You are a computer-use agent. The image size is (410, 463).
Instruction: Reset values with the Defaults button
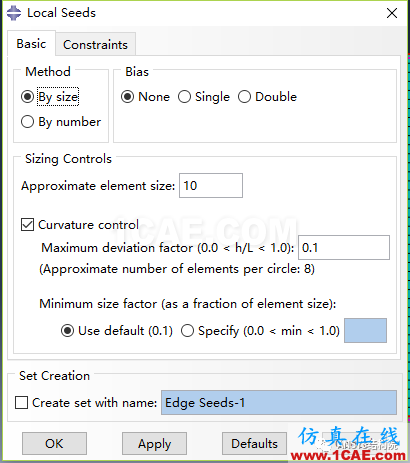254,444
